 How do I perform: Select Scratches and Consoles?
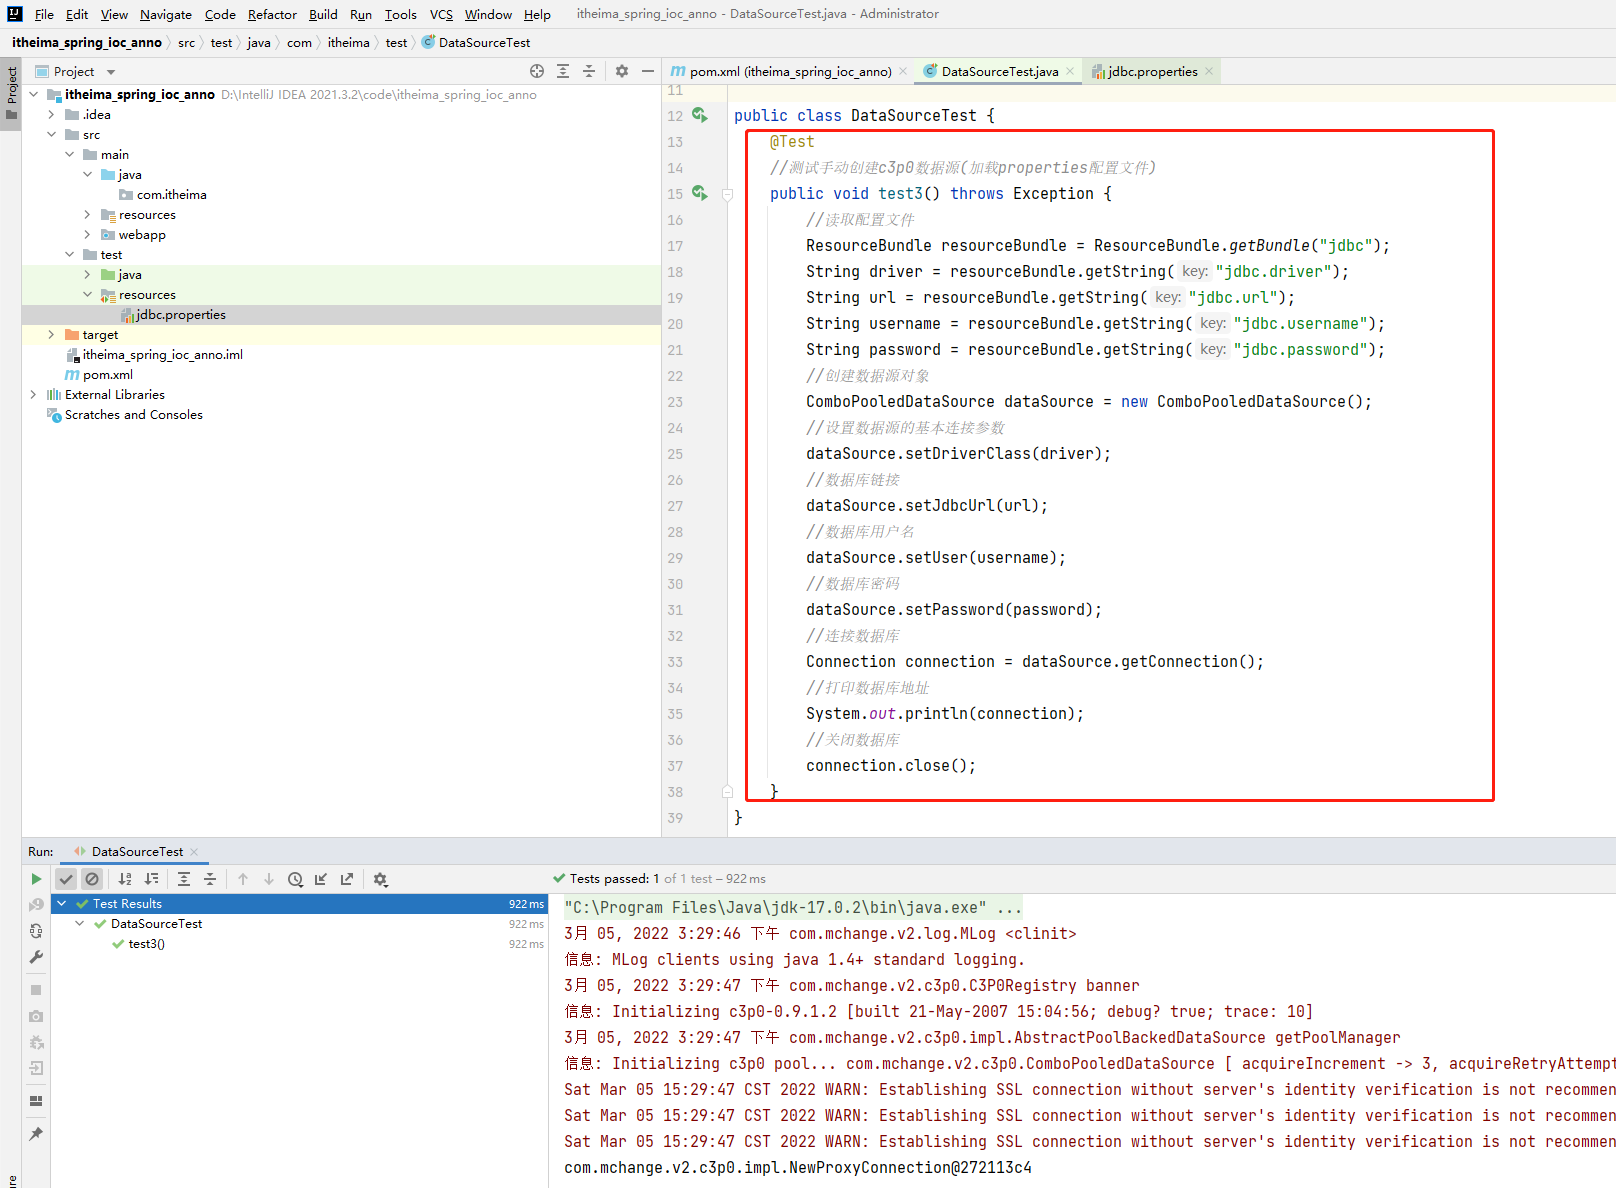[x=341, y=414]
